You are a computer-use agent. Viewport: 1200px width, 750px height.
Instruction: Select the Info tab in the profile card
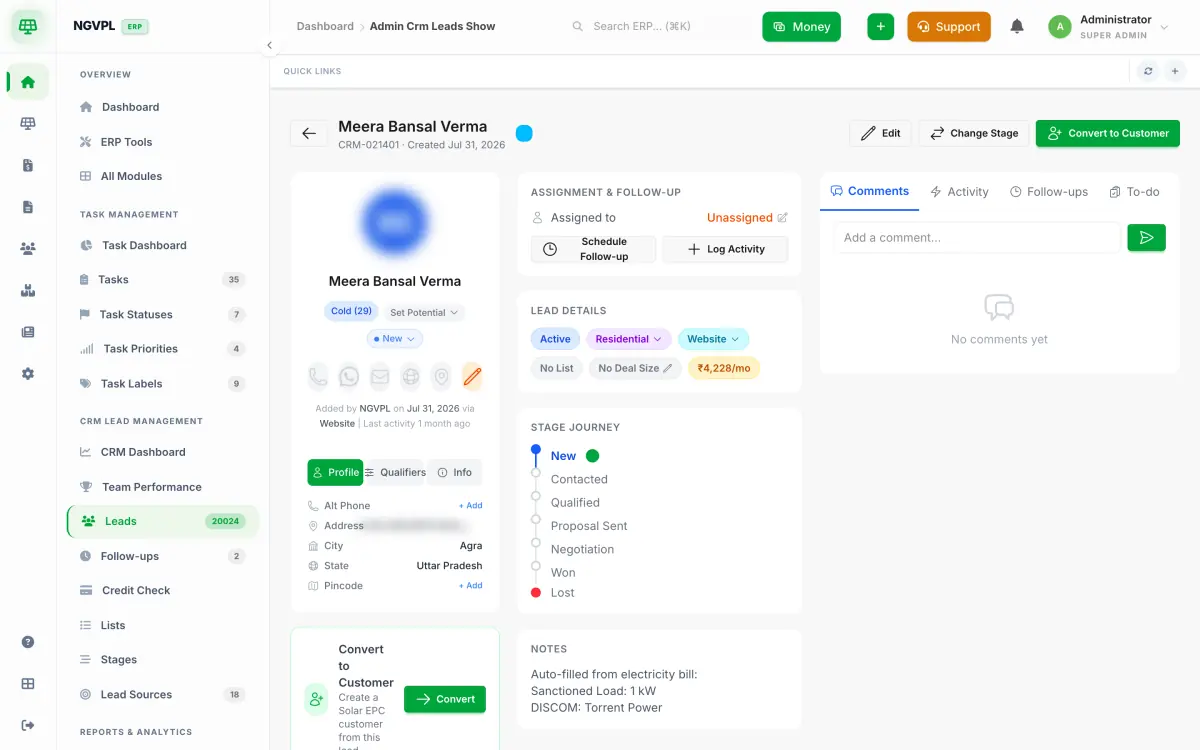454,473
